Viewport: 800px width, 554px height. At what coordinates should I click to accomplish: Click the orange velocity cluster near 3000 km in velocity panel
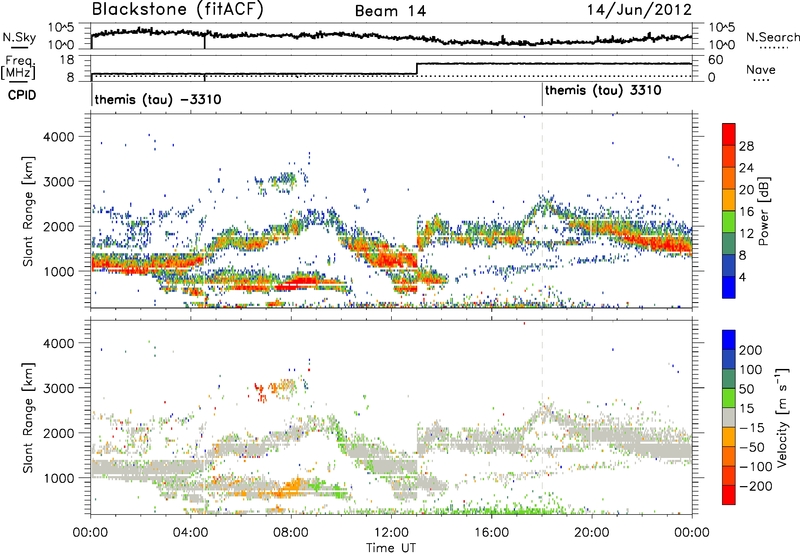point(283,386)
